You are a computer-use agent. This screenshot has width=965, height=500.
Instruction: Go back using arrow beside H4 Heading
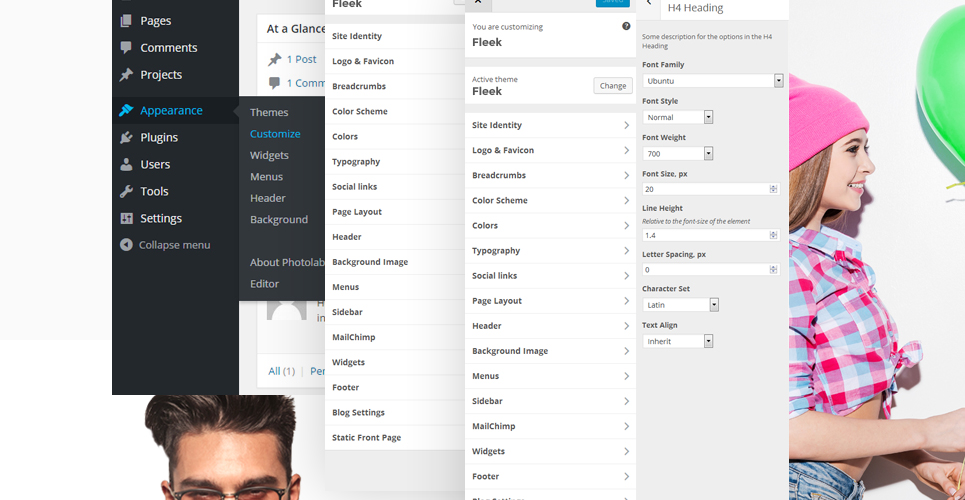pos(648,4)
